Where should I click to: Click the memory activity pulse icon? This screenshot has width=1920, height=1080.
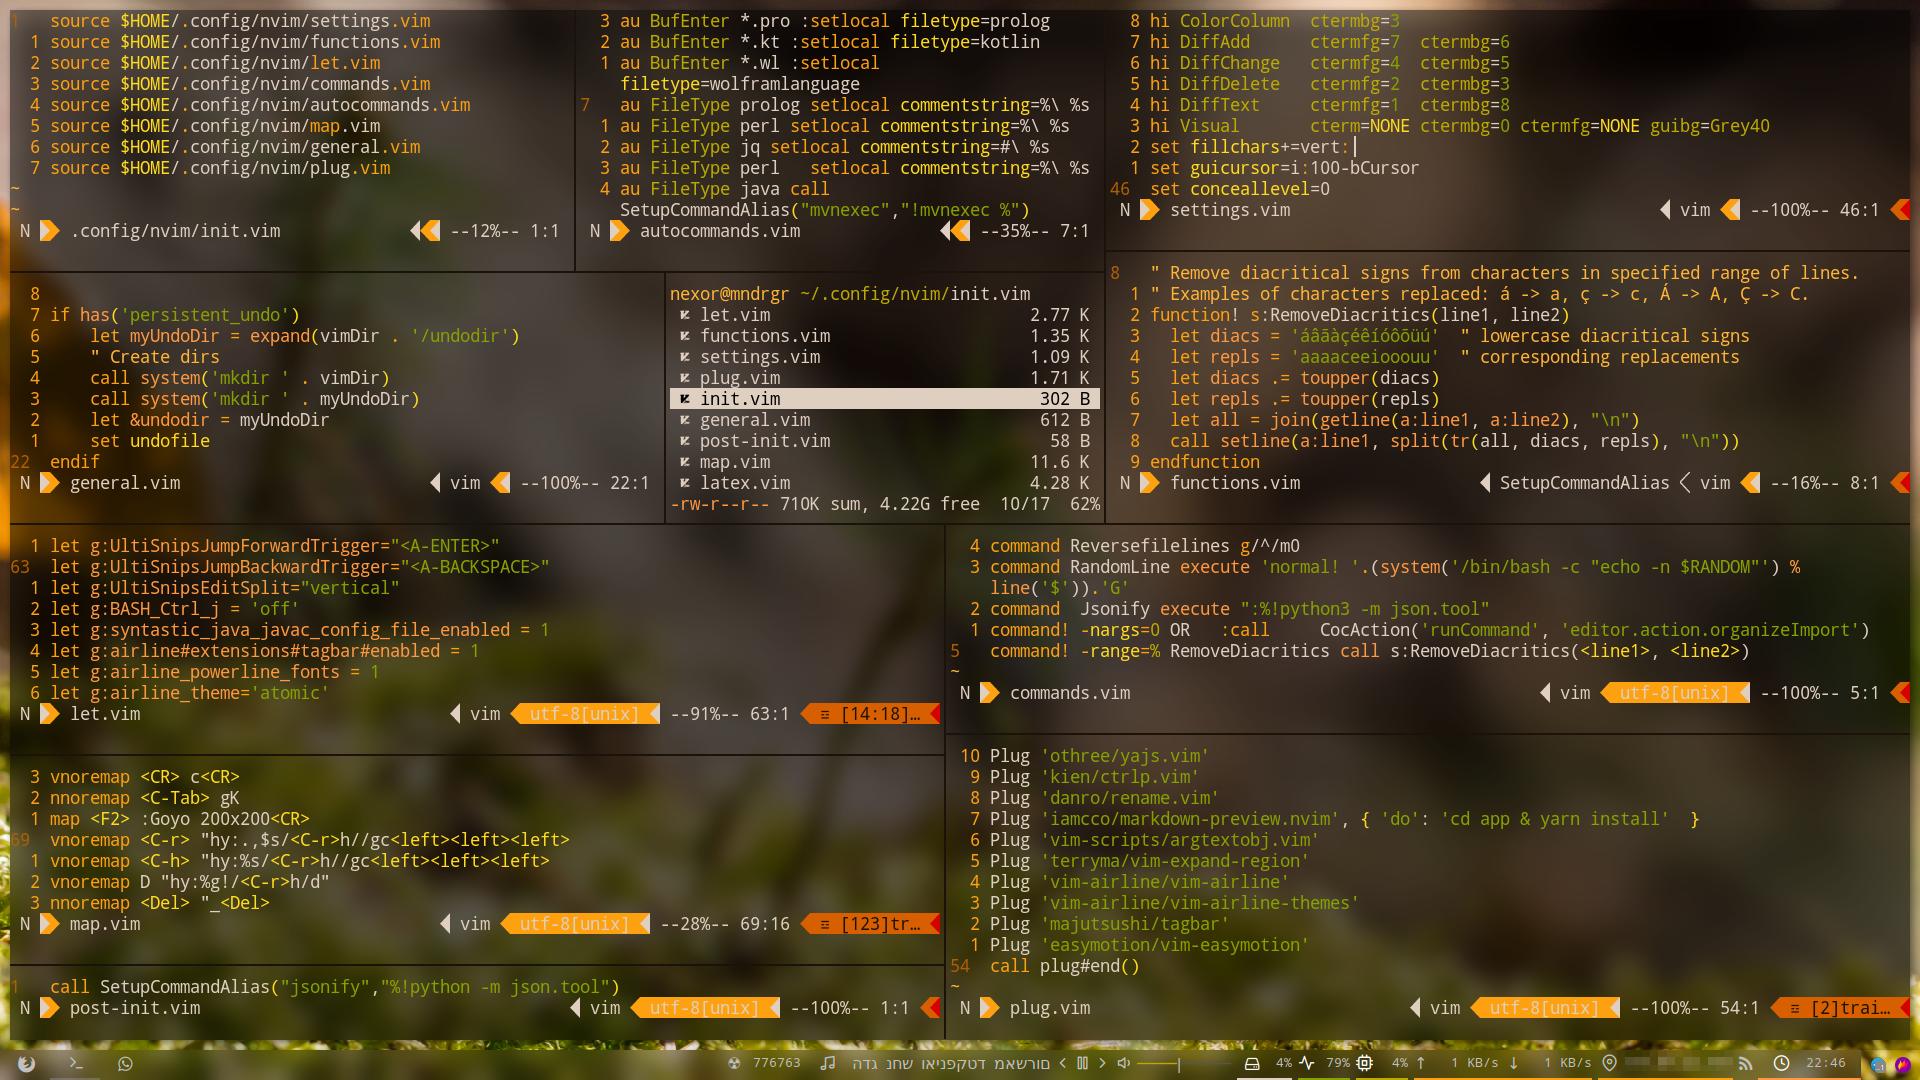coord(1307,1064)
